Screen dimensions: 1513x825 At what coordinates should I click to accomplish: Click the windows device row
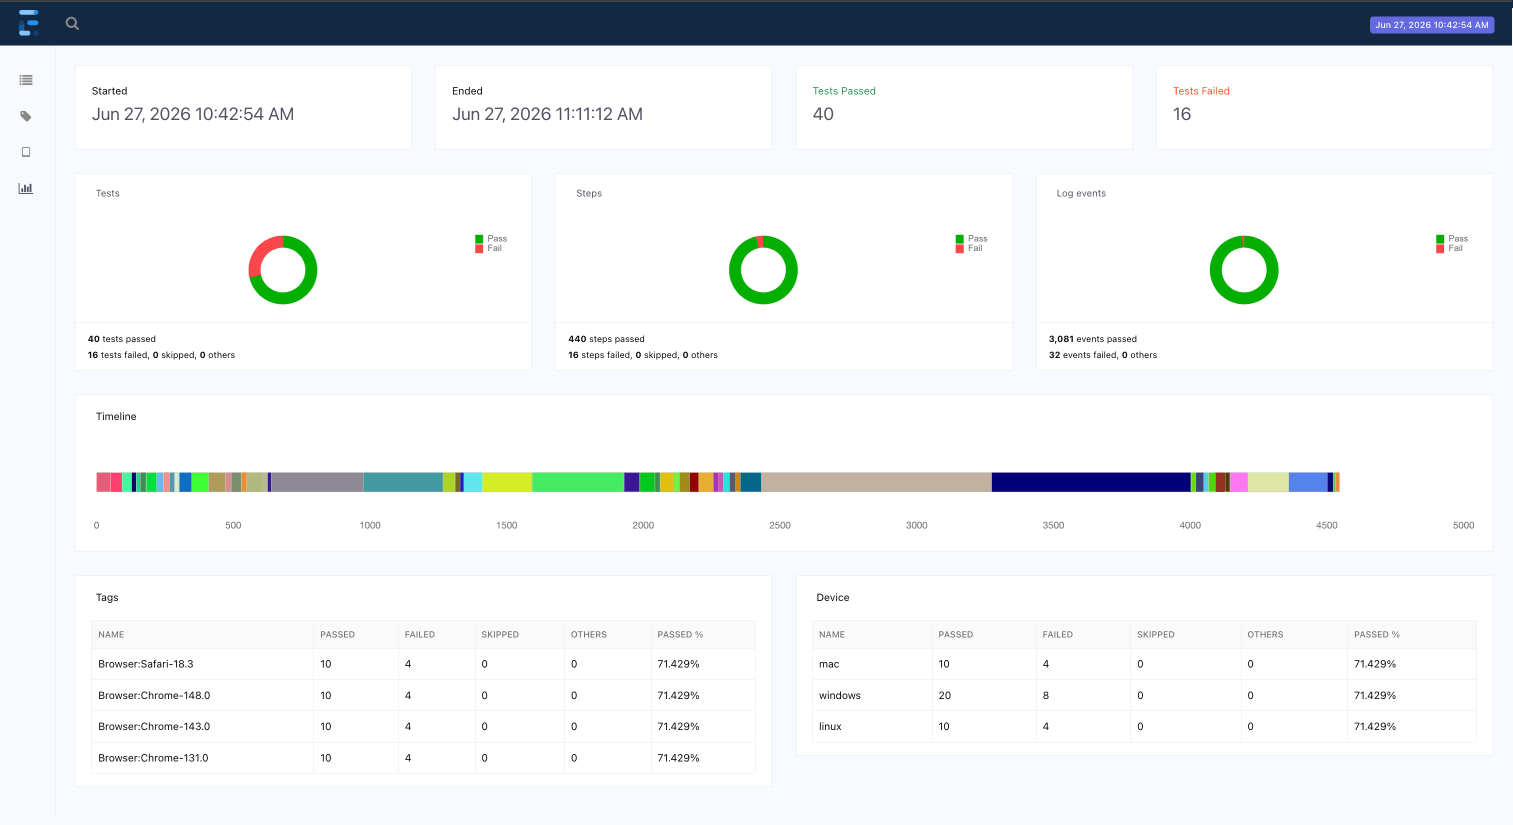tap(1144, 695)
